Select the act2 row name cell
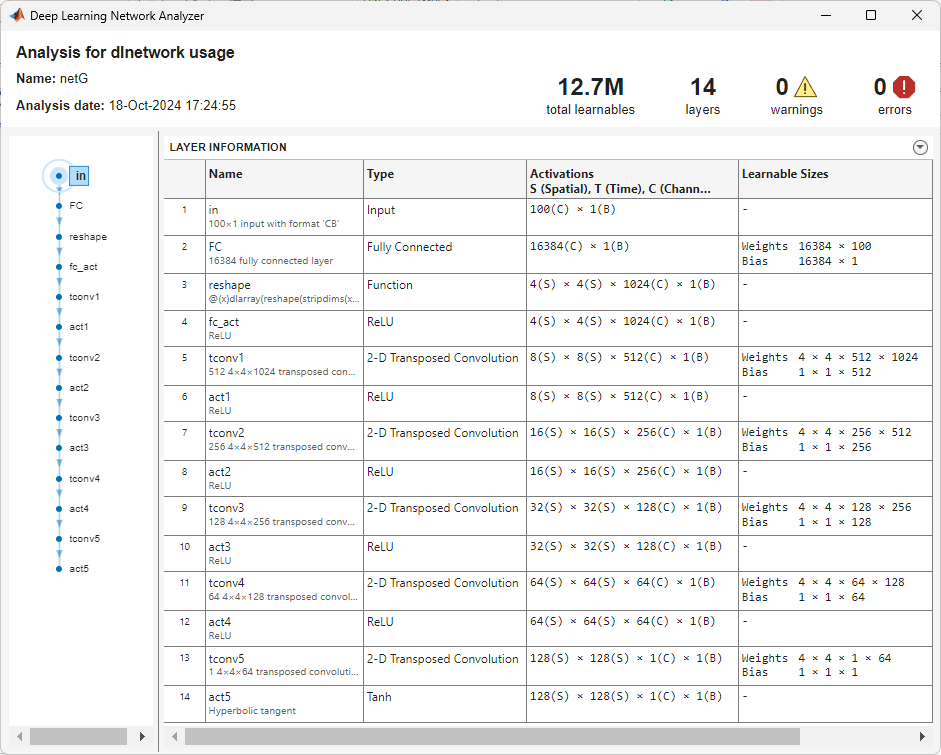This screenshot has width=941, height=755. click(284, 478)
